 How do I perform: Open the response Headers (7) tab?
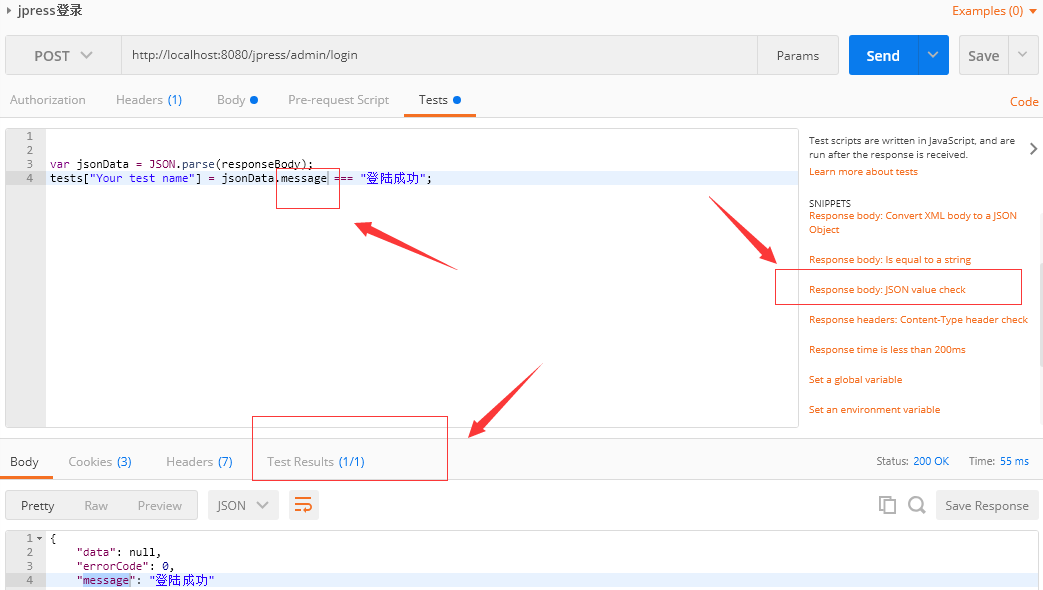199,462
